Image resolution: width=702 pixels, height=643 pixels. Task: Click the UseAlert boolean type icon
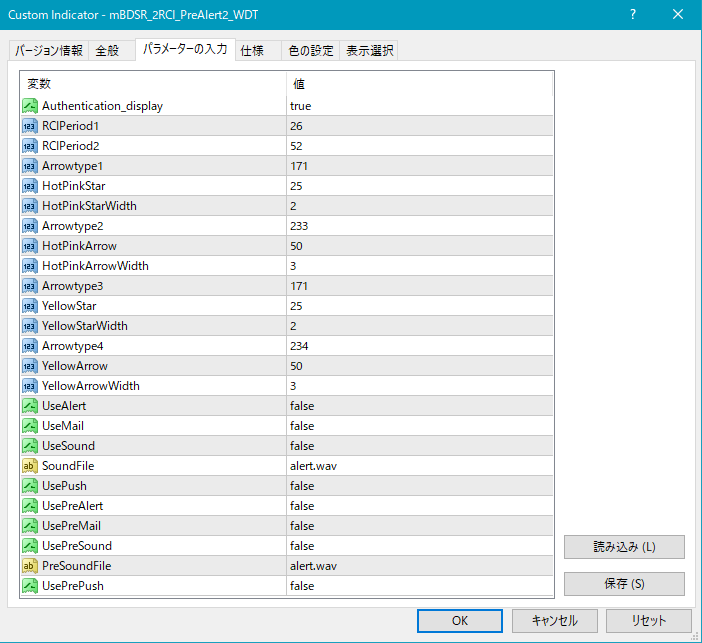point(30,406)
